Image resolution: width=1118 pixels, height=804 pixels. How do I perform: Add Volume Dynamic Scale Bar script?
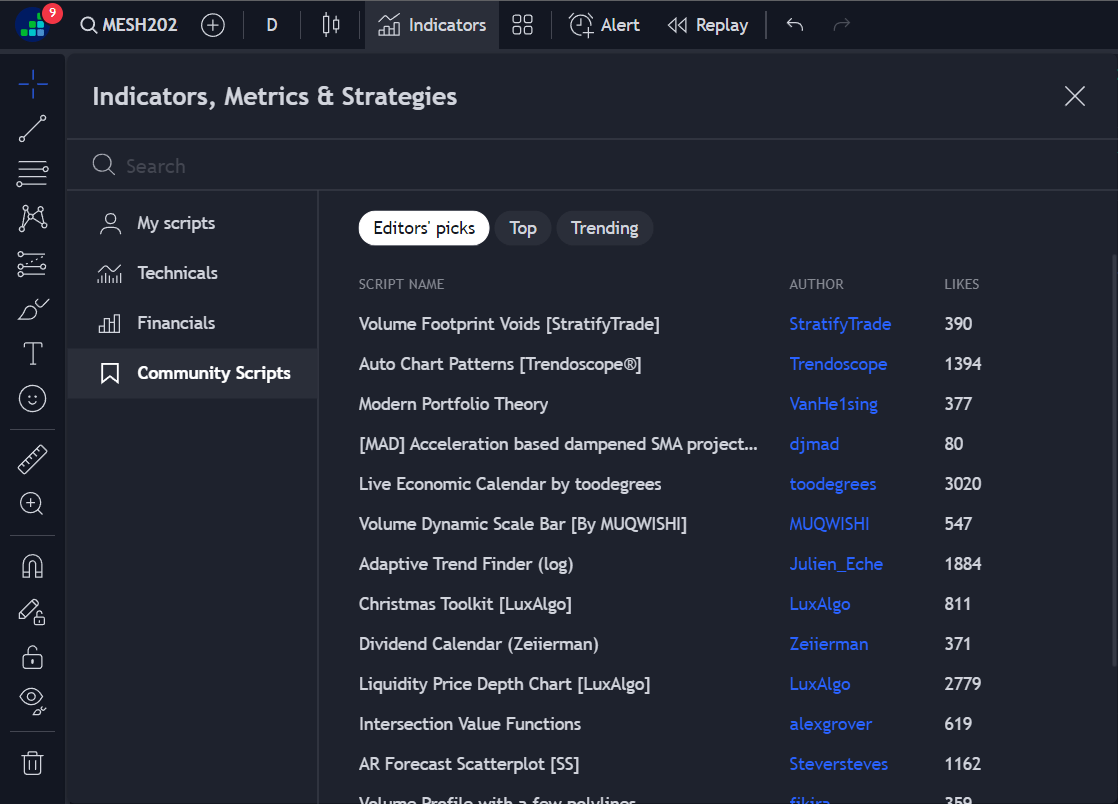[x=523, y=524]
